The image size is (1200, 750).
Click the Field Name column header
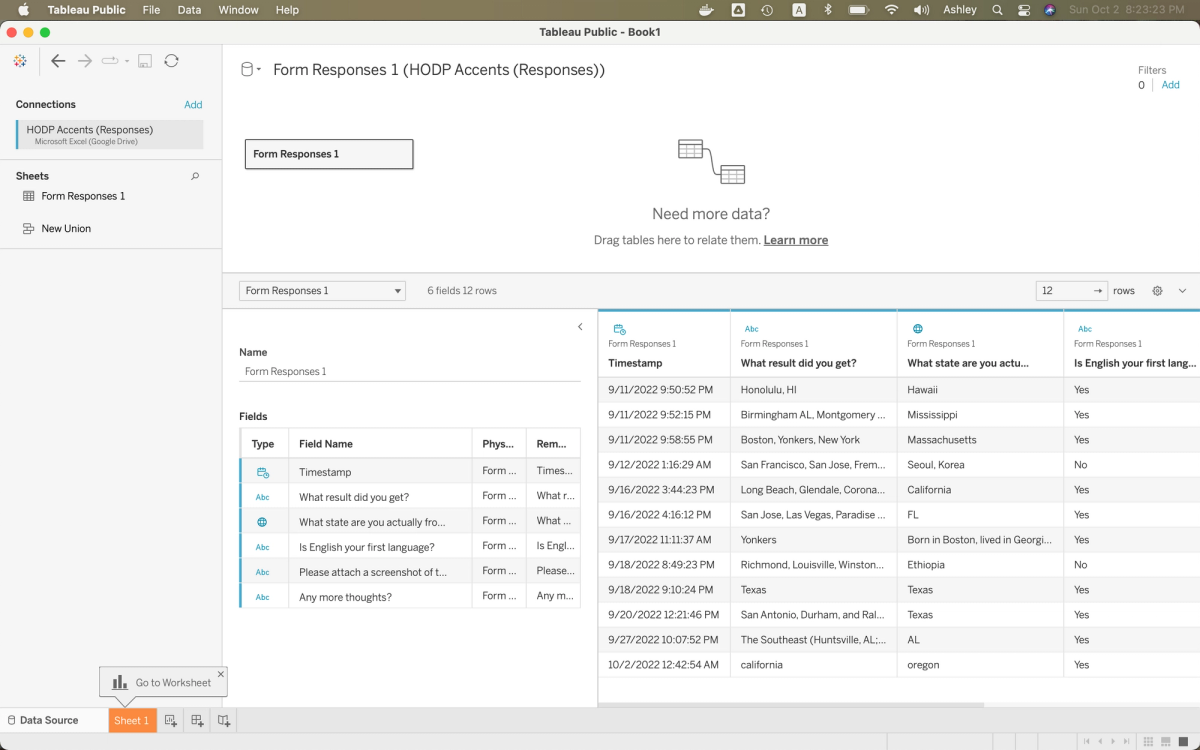(x=380, y=444)
